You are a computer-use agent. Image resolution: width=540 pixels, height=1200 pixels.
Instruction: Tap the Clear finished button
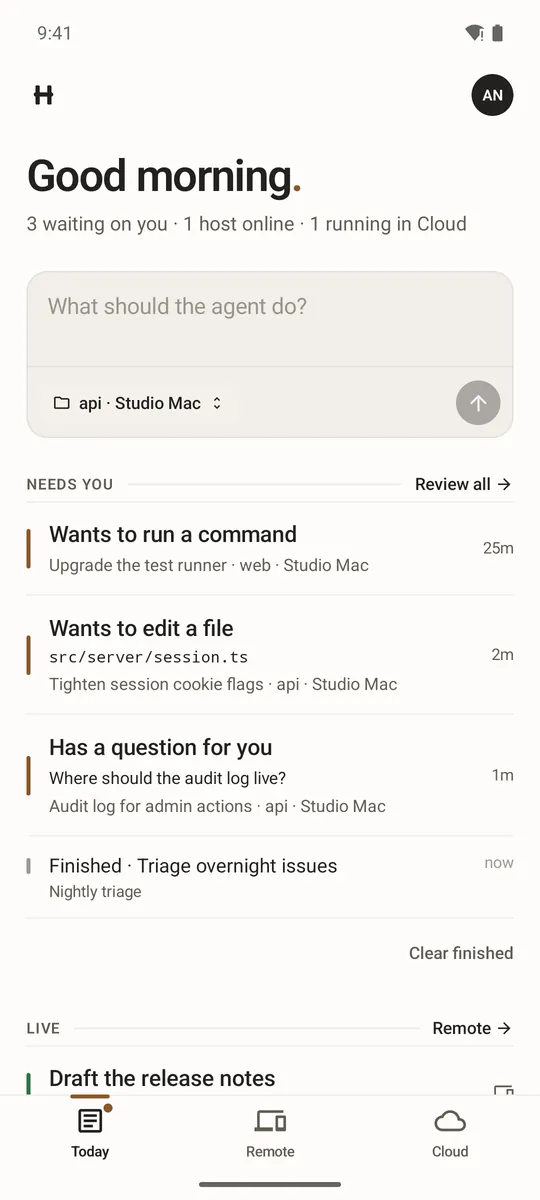tap(461, 953)
